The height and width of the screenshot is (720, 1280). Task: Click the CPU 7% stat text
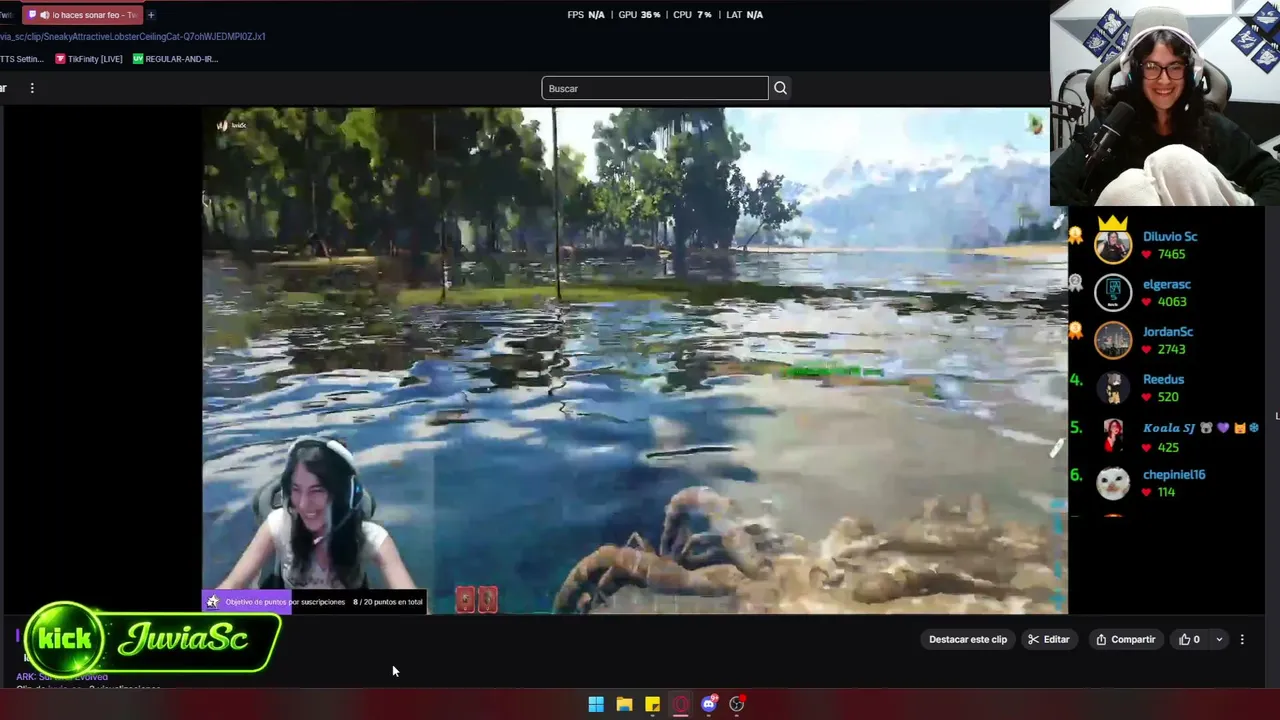click(x=692, y=15)
